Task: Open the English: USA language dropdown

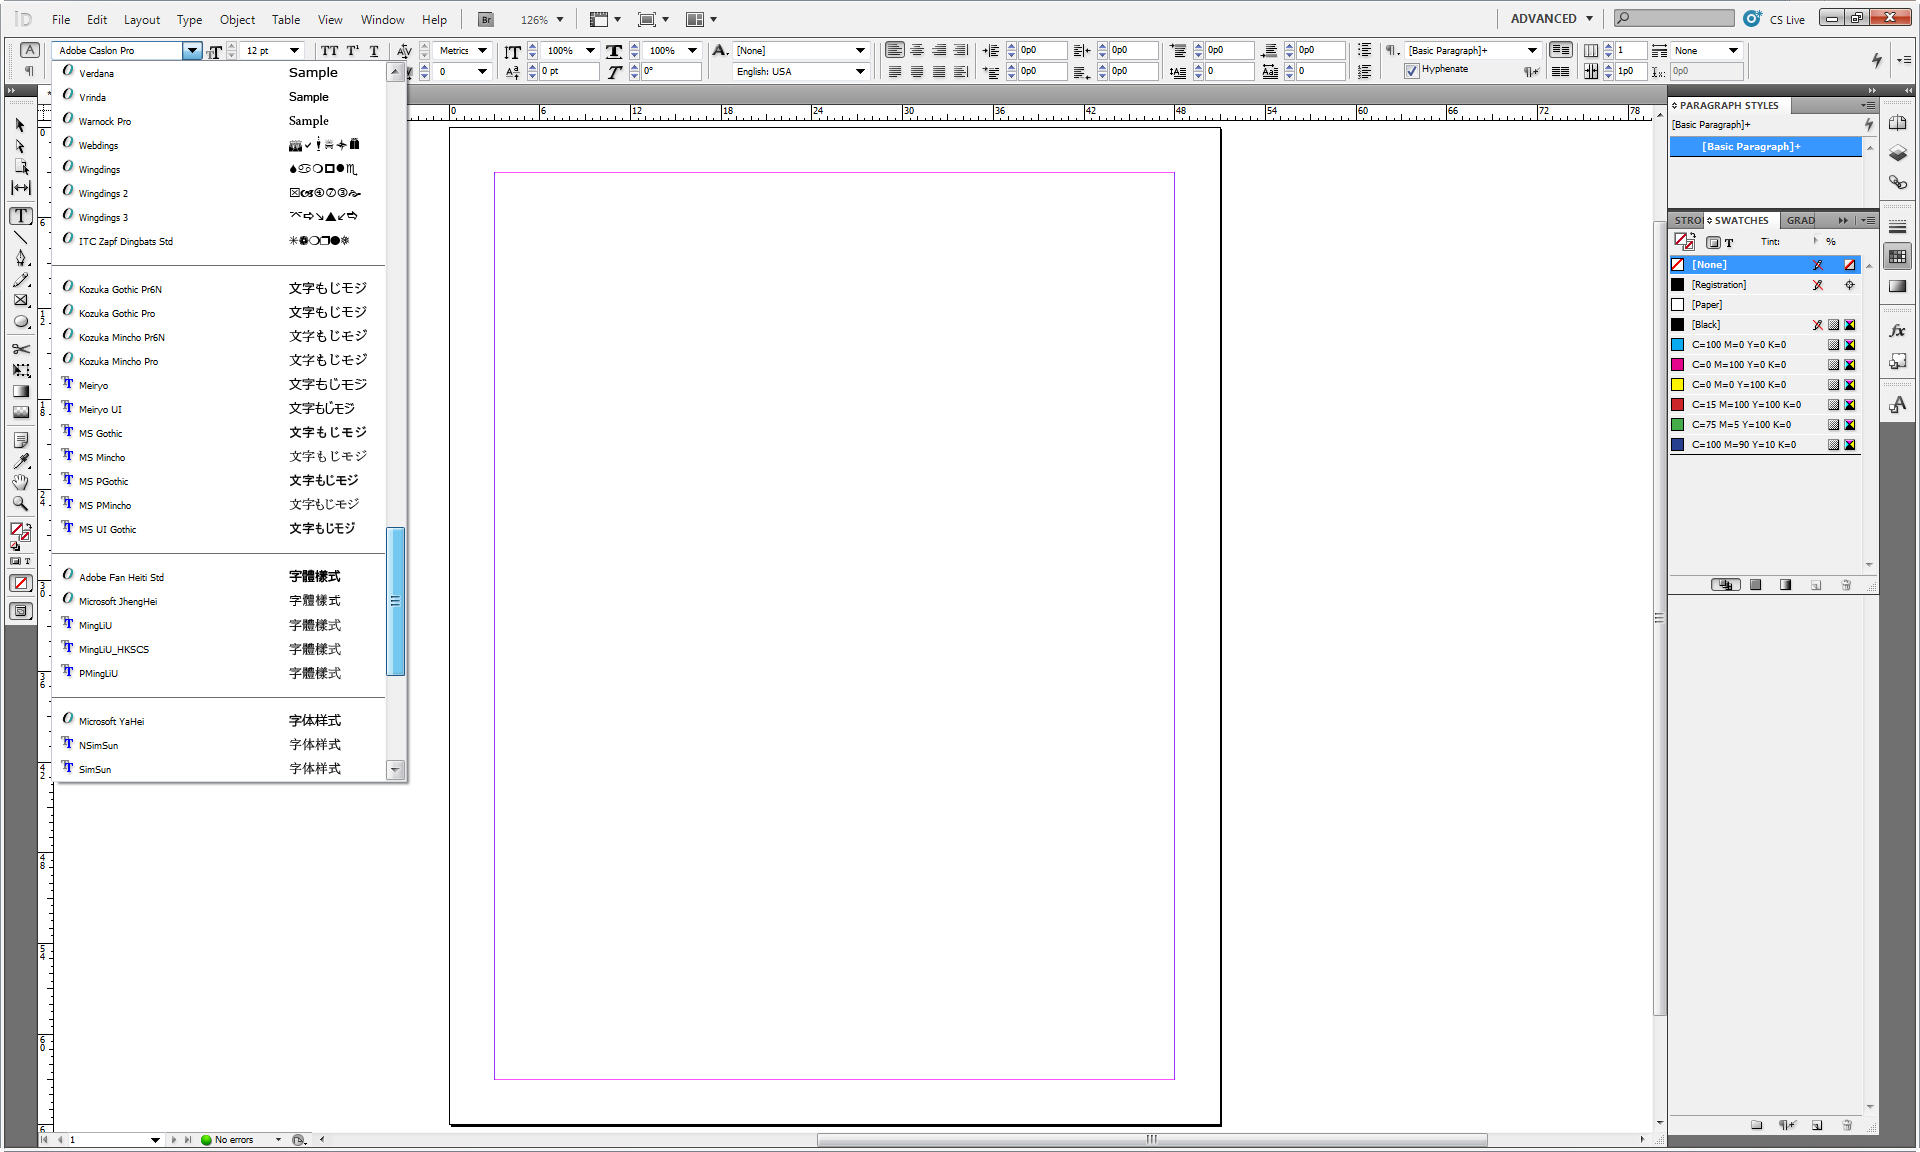Action: coord(860,71)
